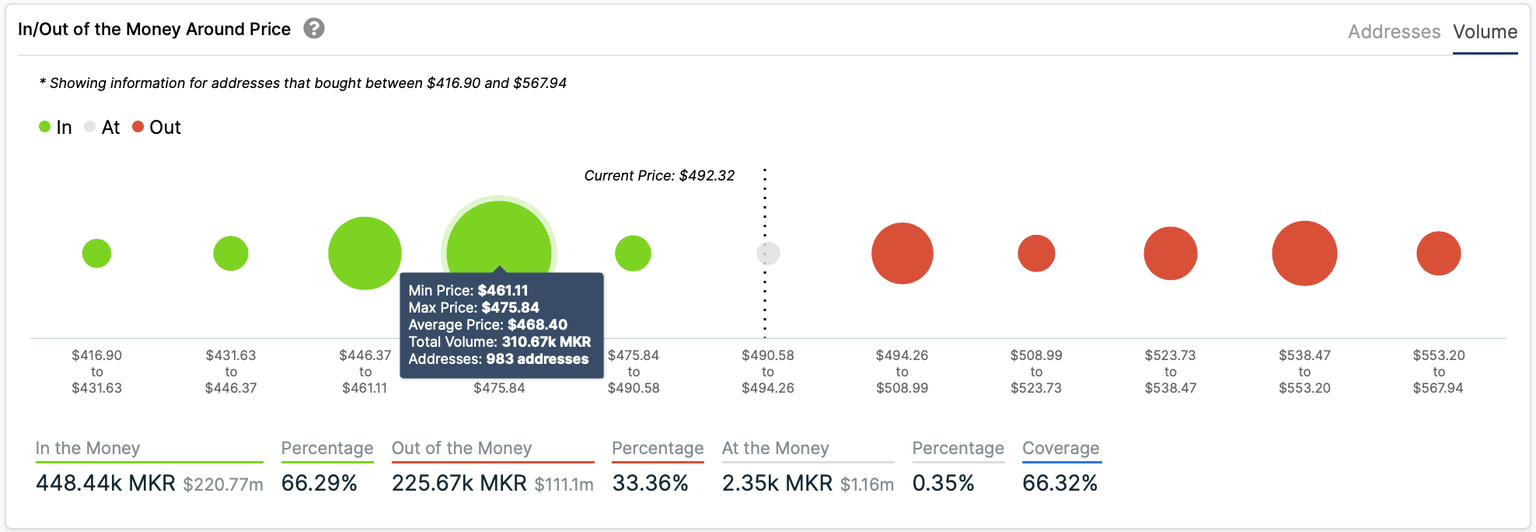Click the help question mark icon
Screen dimensions: 1536x532
314,28
